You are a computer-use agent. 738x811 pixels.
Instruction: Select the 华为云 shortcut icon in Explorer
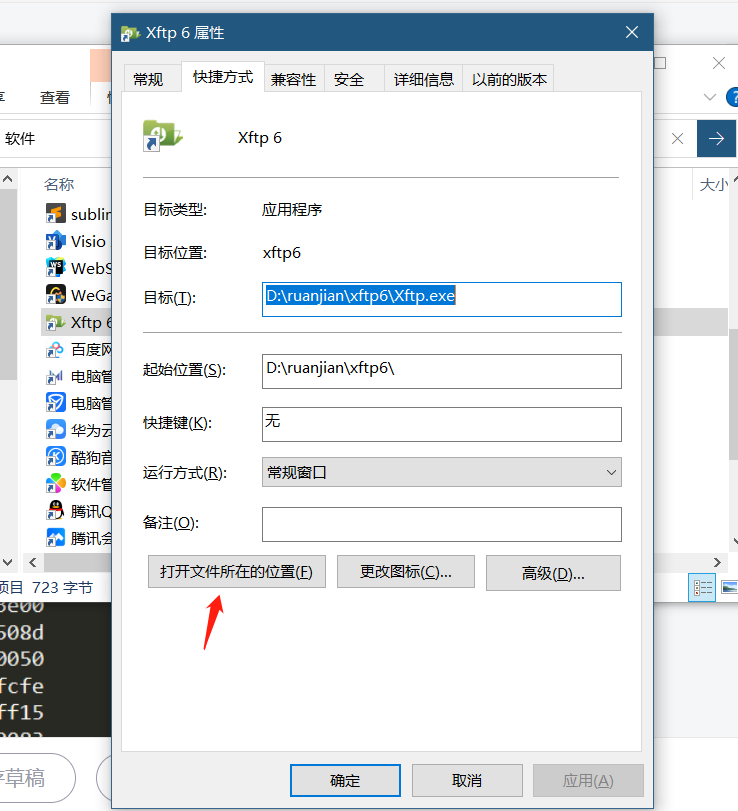[x=55, y=430]
